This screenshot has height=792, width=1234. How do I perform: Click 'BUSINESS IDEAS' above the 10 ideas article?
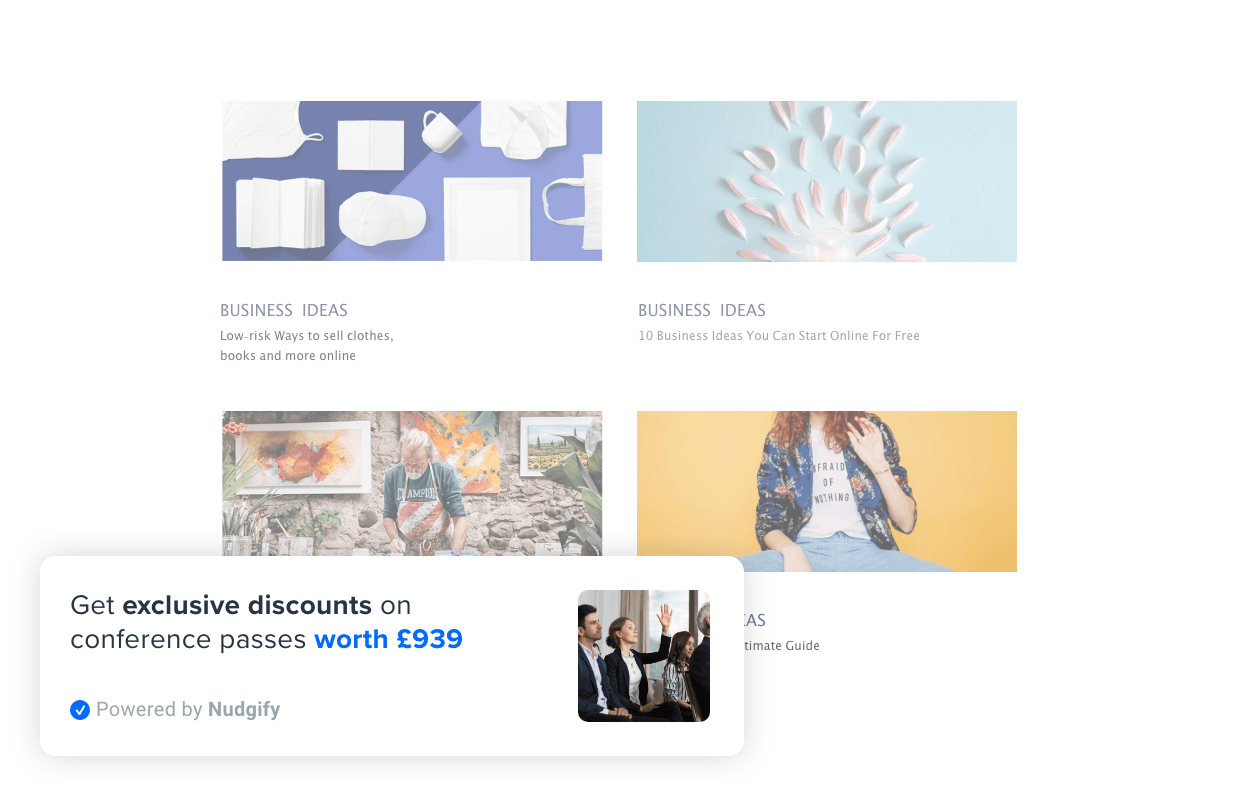[702, 310]
